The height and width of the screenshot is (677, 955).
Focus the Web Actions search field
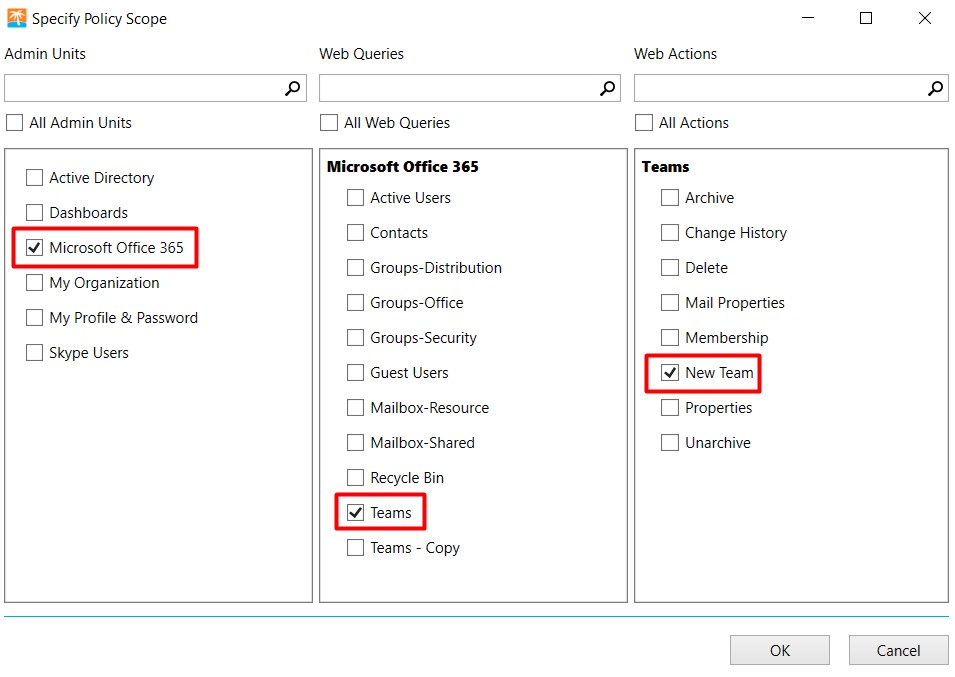pyautogui.click(x=791, y=88)
